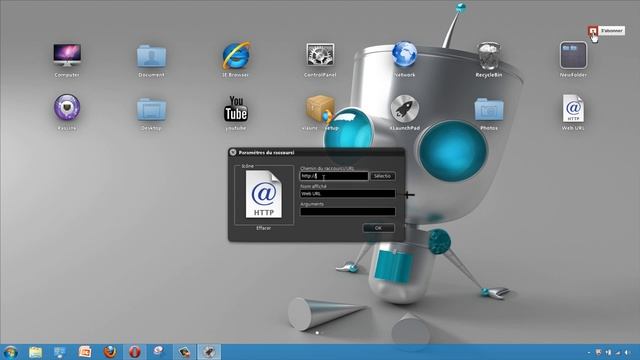Launch the IE Browser icon
Viewport: 640px width, 360px height.
coord(236,56)
